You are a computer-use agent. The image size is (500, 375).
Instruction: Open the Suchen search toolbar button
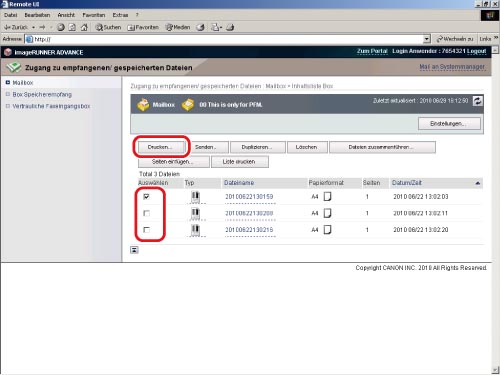[108, 27]
